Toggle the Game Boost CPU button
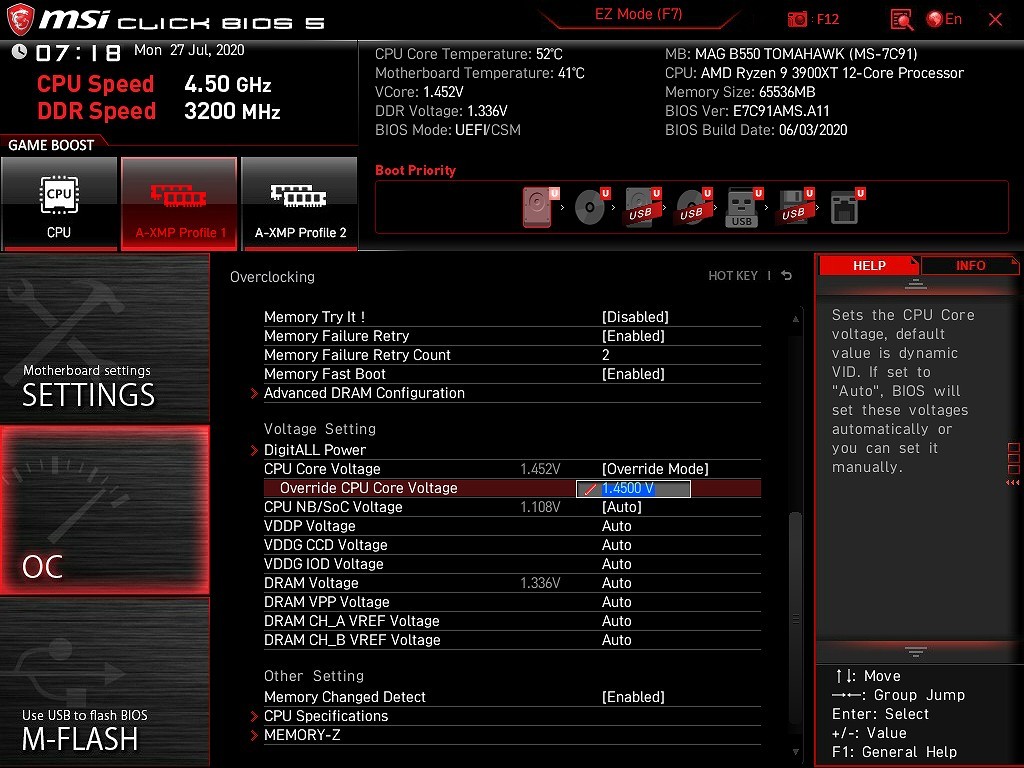This screenshot has width=1024, height=768. 59,203
